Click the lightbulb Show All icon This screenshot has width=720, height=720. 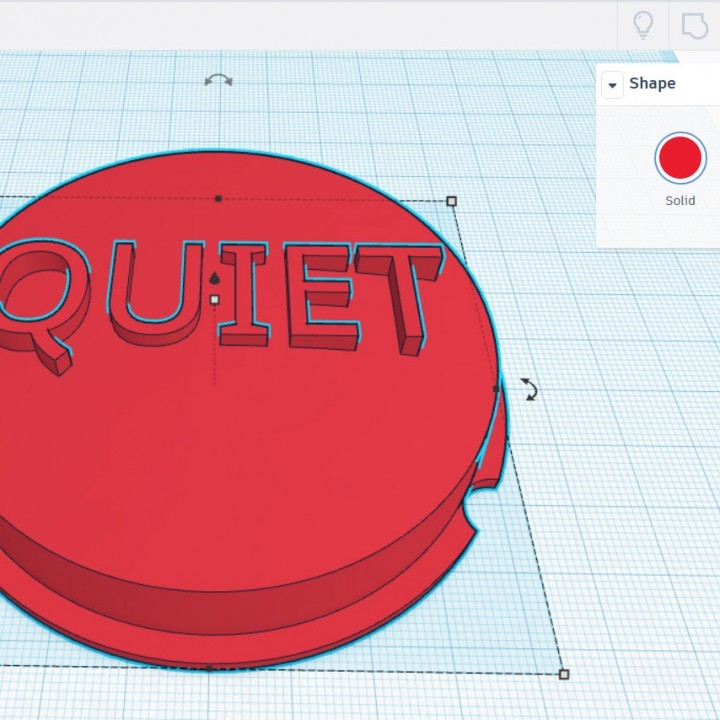click(x=643, y=24)
